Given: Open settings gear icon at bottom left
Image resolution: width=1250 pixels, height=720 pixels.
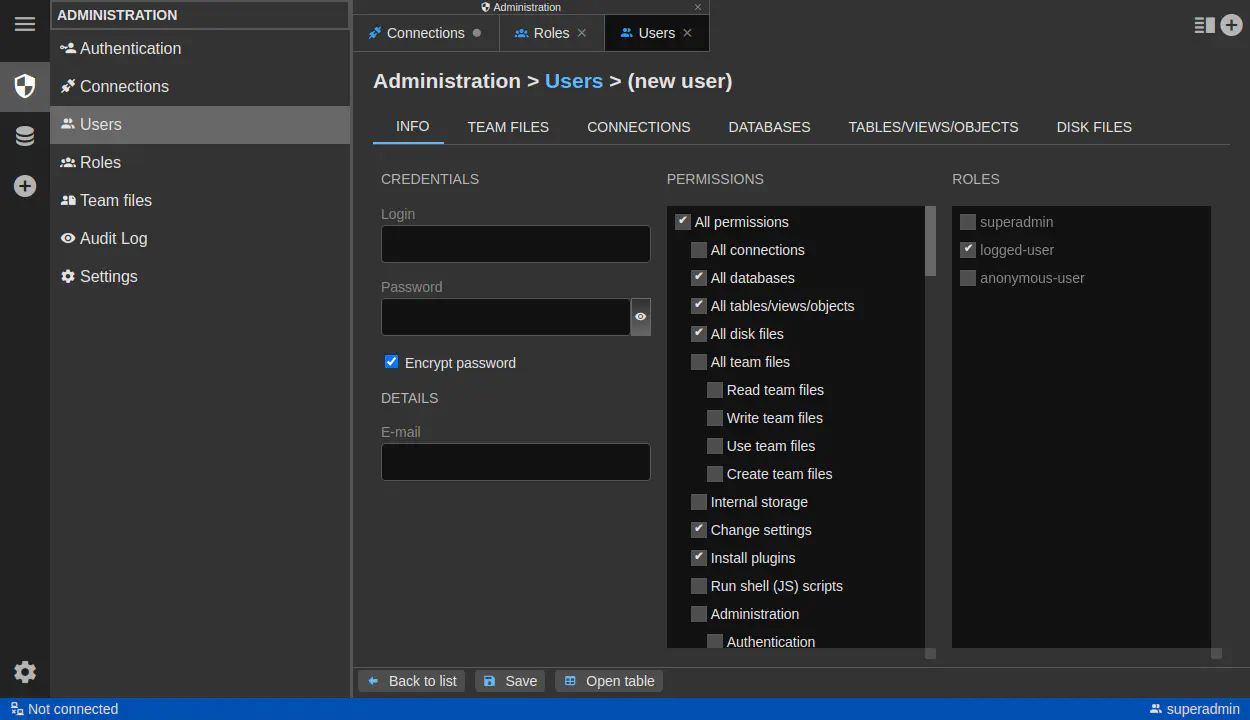Looking at the screenshot, I should 25,672.
